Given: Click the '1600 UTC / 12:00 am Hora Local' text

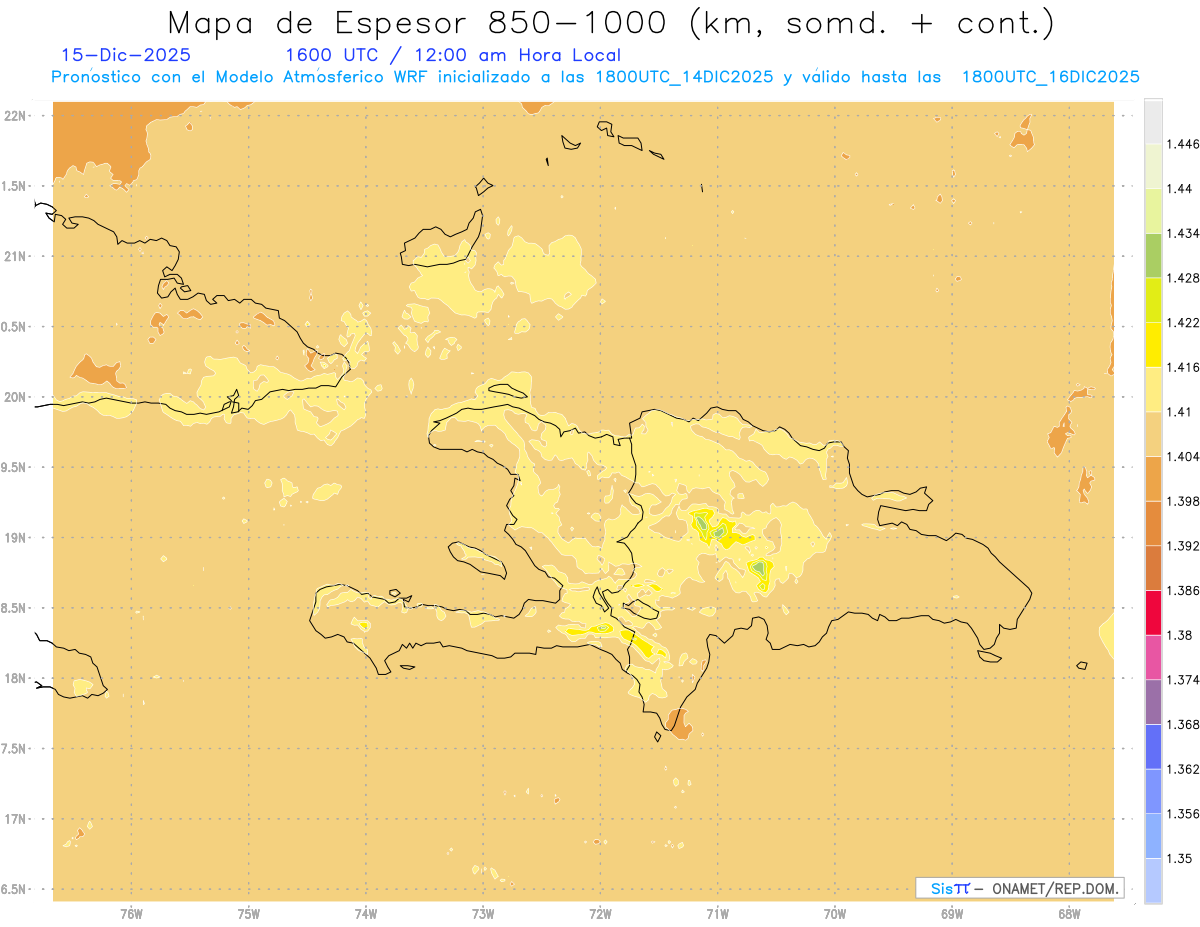Looking at the screenshot, I should click(453, 55).
